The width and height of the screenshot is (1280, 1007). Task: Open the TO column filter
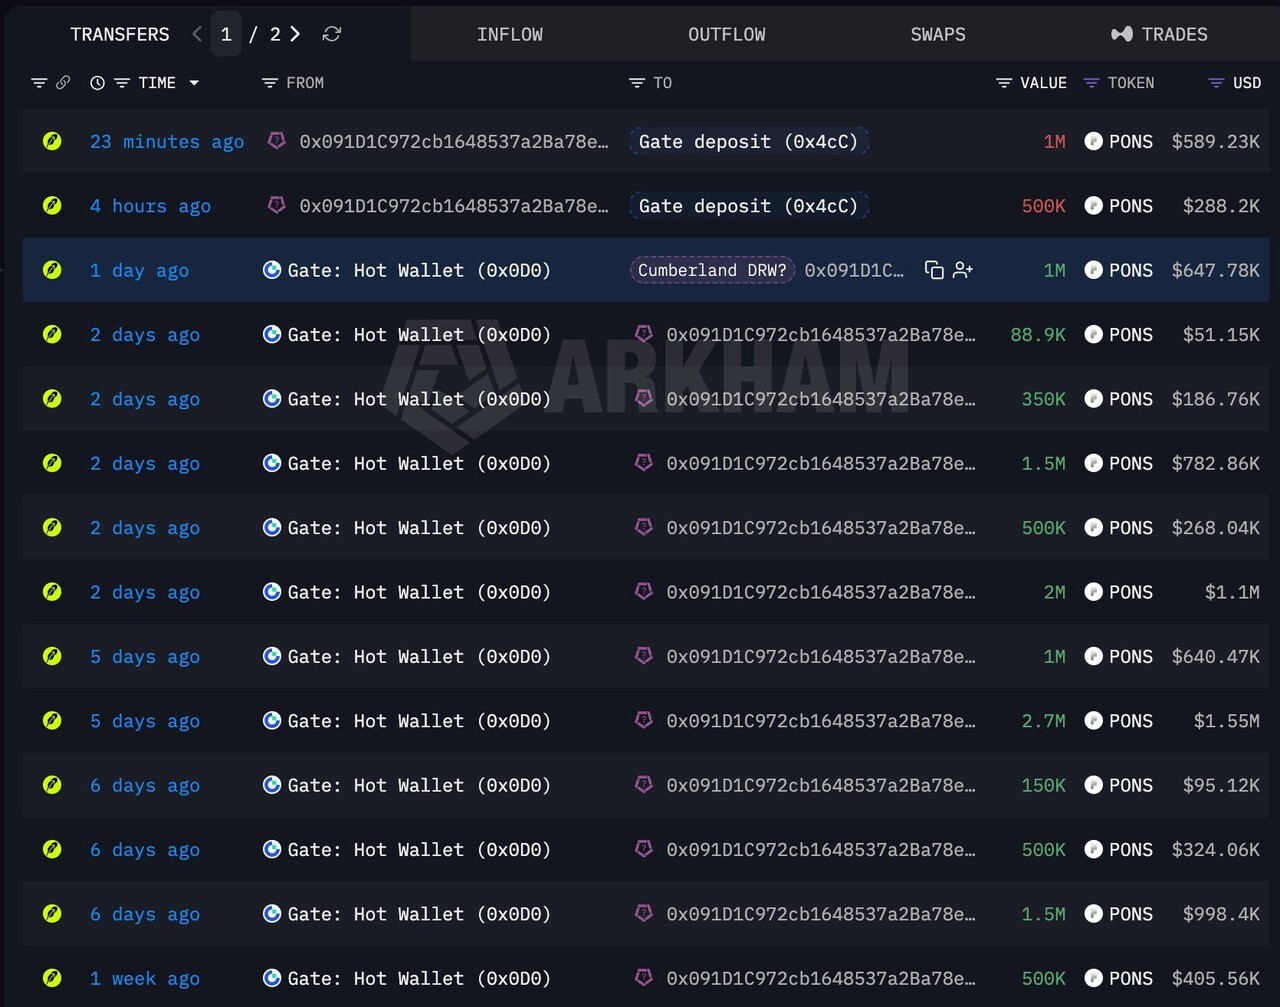tap(636, 83)
